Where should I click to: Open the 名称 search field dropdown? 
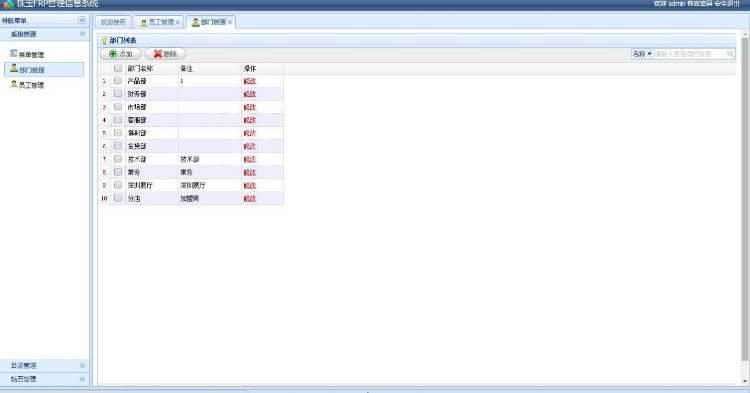pyautogui.click(x=642, y=54)
